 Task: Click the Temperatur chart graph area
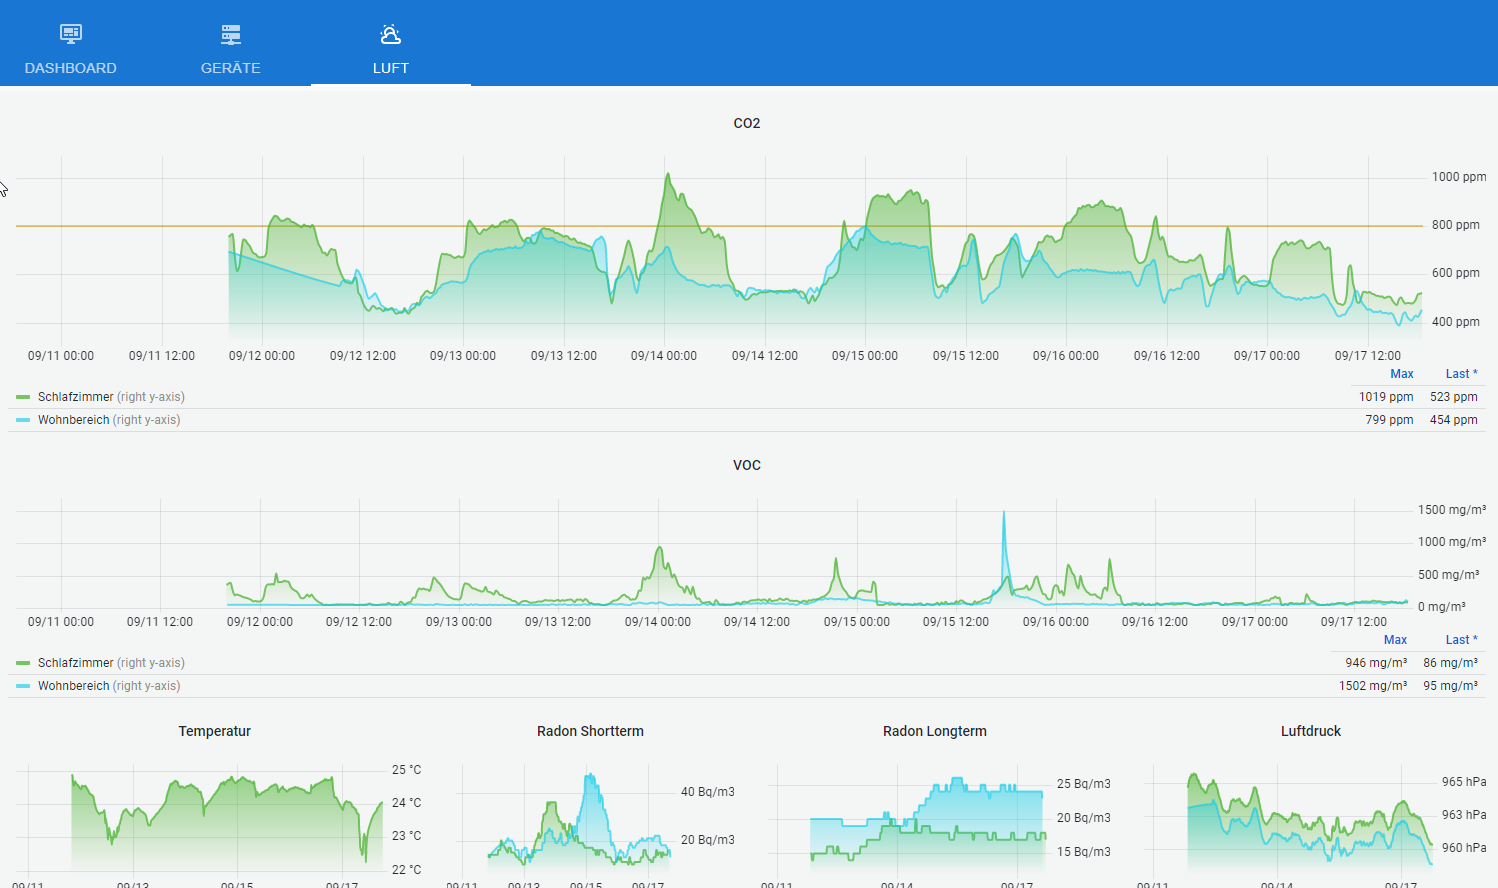200,820
